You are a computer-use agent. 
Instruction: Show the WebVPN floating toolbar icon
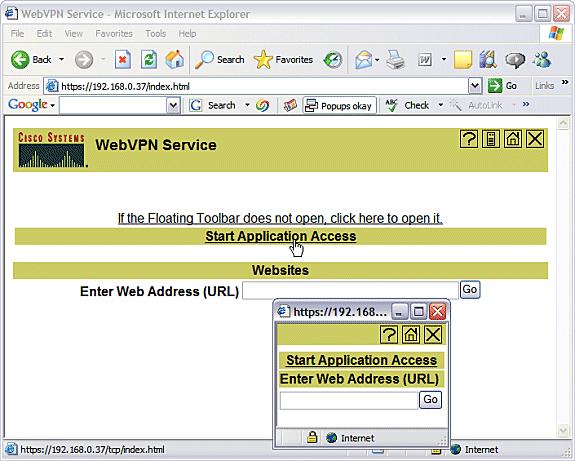coord(491,139)
